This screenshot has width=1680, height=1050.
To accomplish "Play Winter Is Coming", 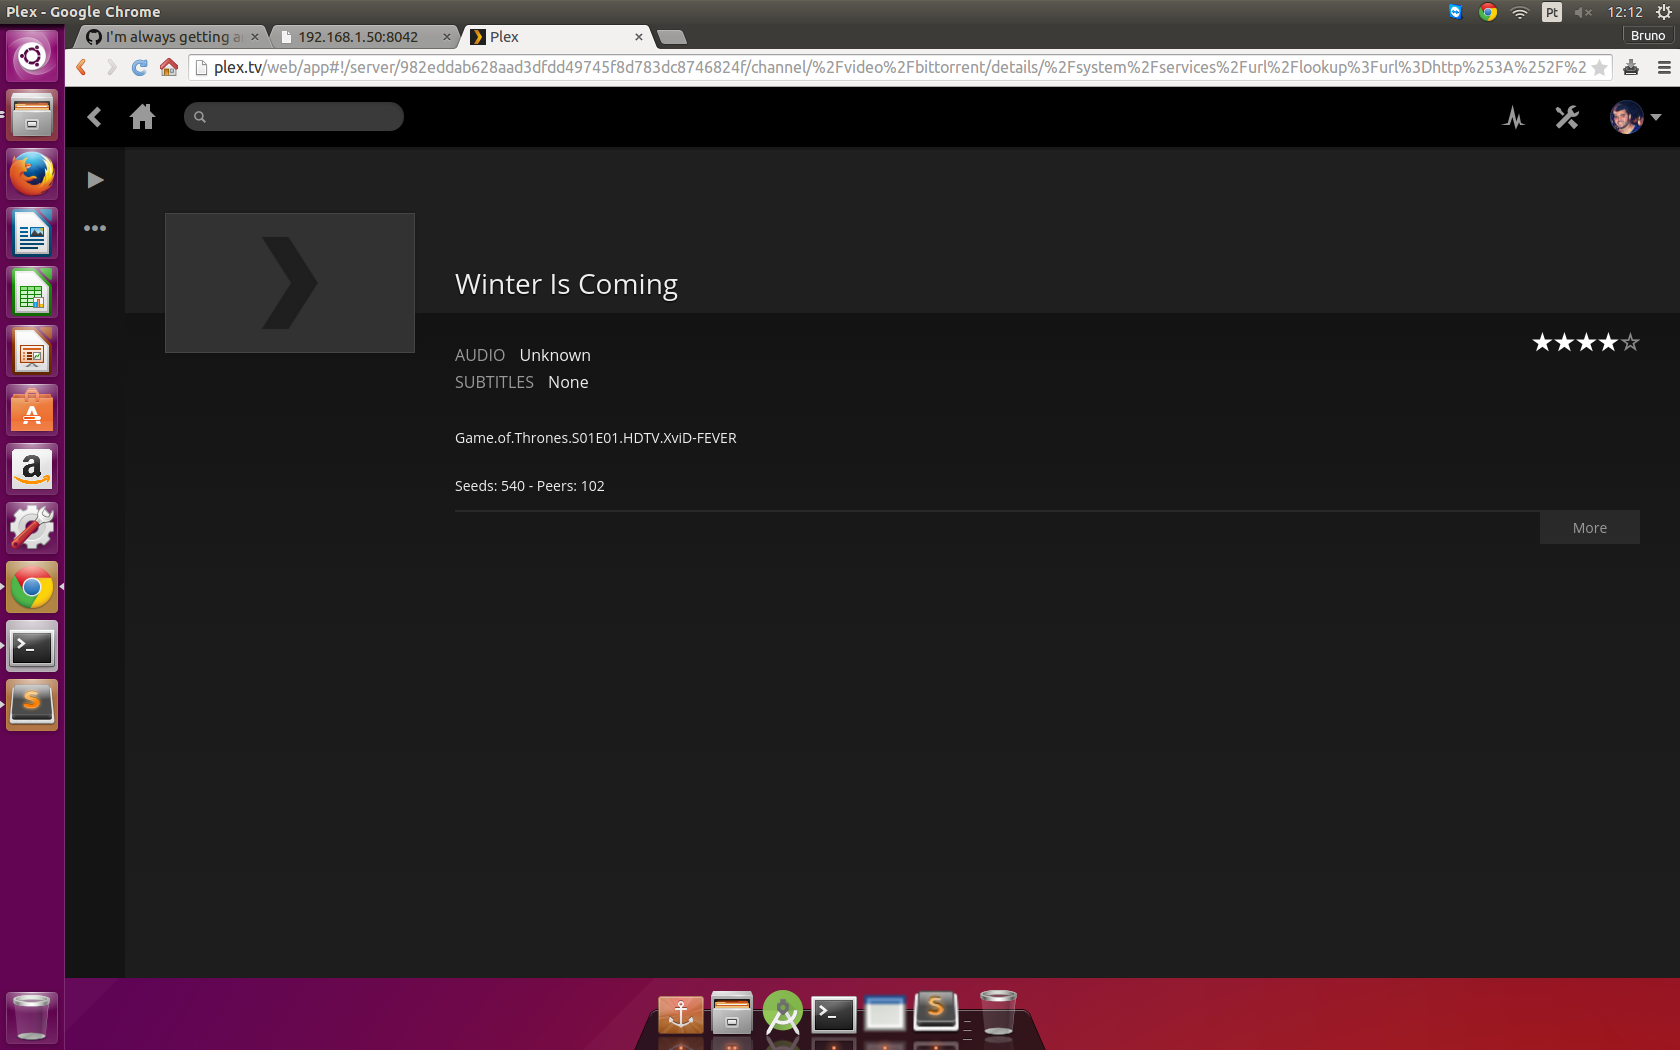I will coord(95,180).
